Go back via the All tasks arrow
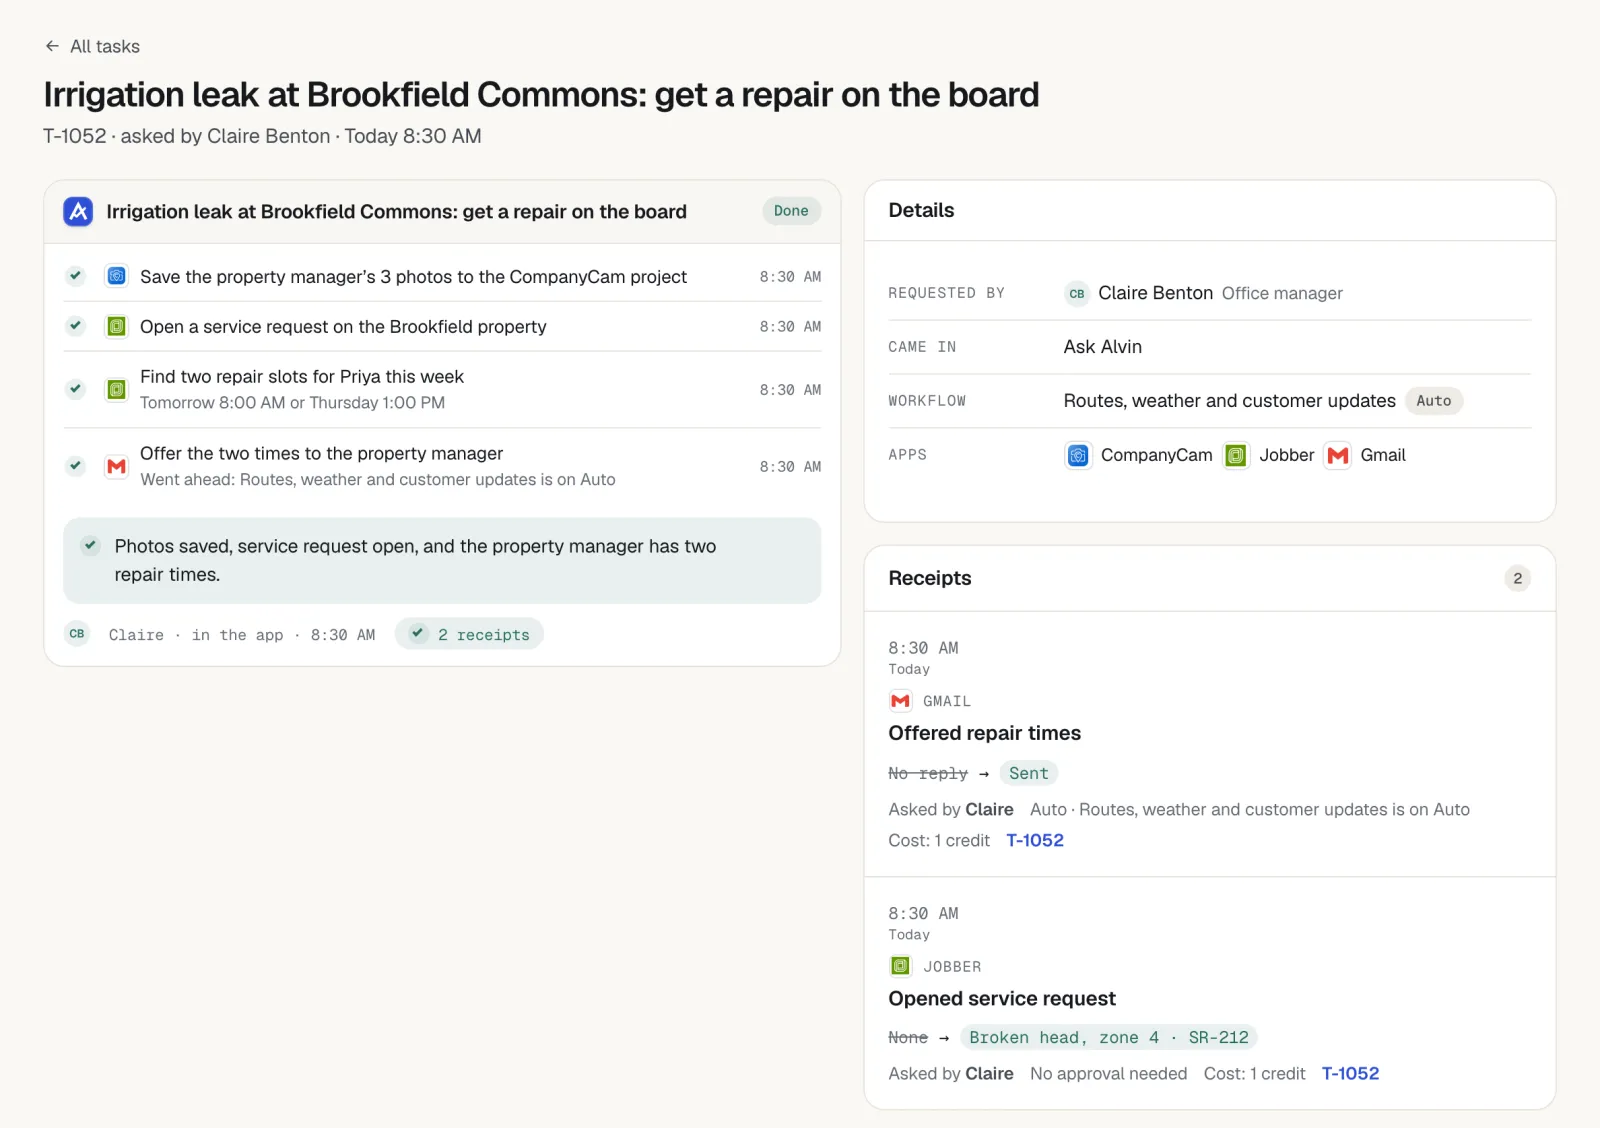This screenshot has width=1600, height=1128. tap(52, 46)
